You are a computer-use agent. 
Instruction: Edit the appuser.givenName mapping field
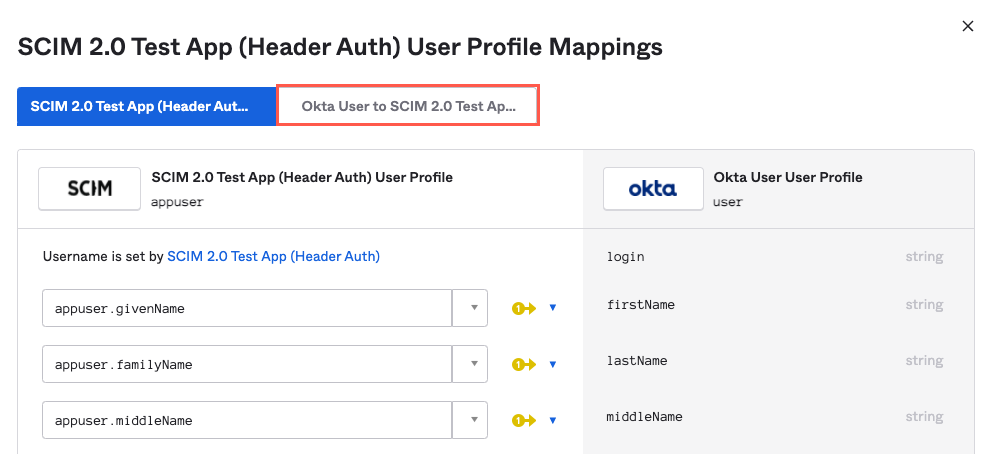pyautogui.click(x=247, y=309)
